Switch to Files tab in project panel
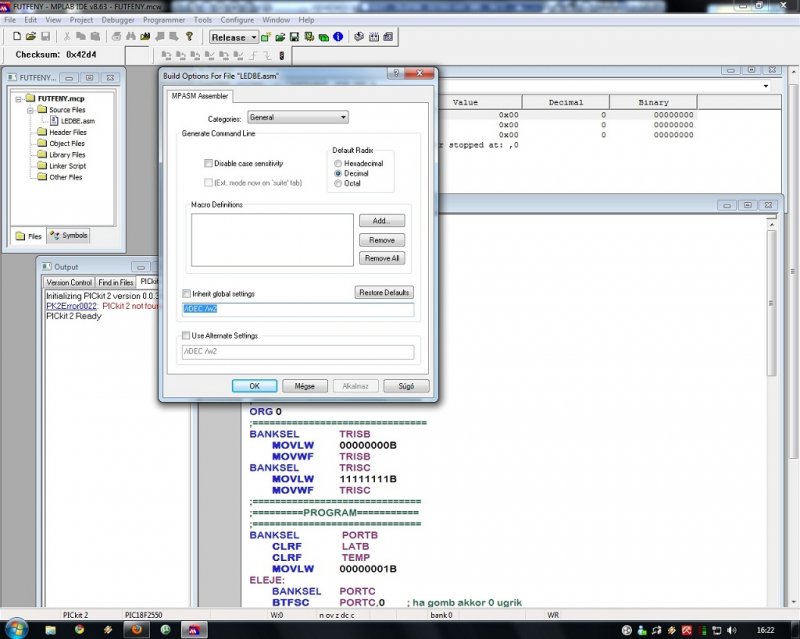800x639 pixels. click(x=29, y=236)
